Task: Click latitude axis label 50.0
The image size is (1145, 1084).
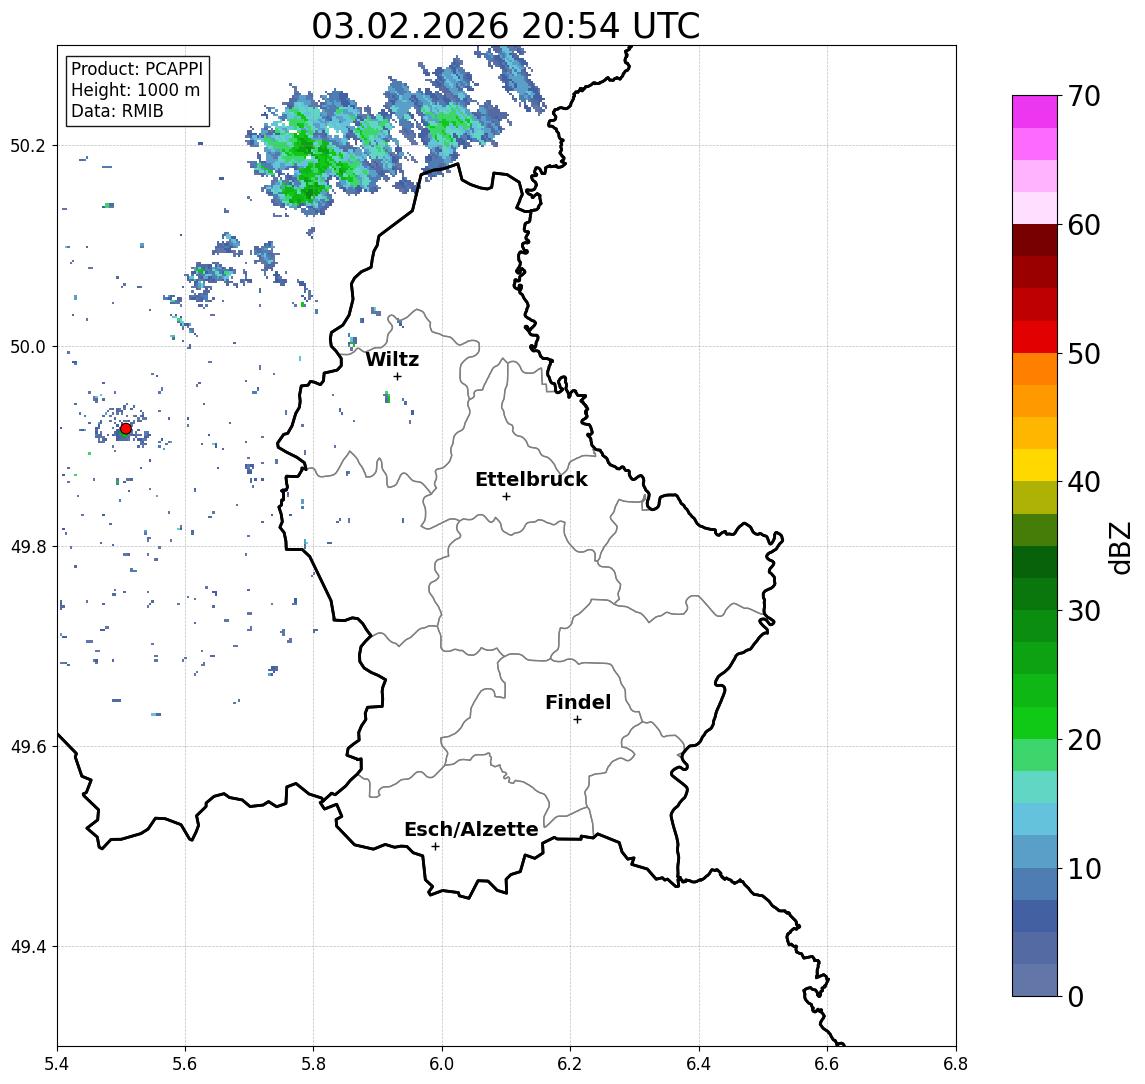Action: click(28, 346)
